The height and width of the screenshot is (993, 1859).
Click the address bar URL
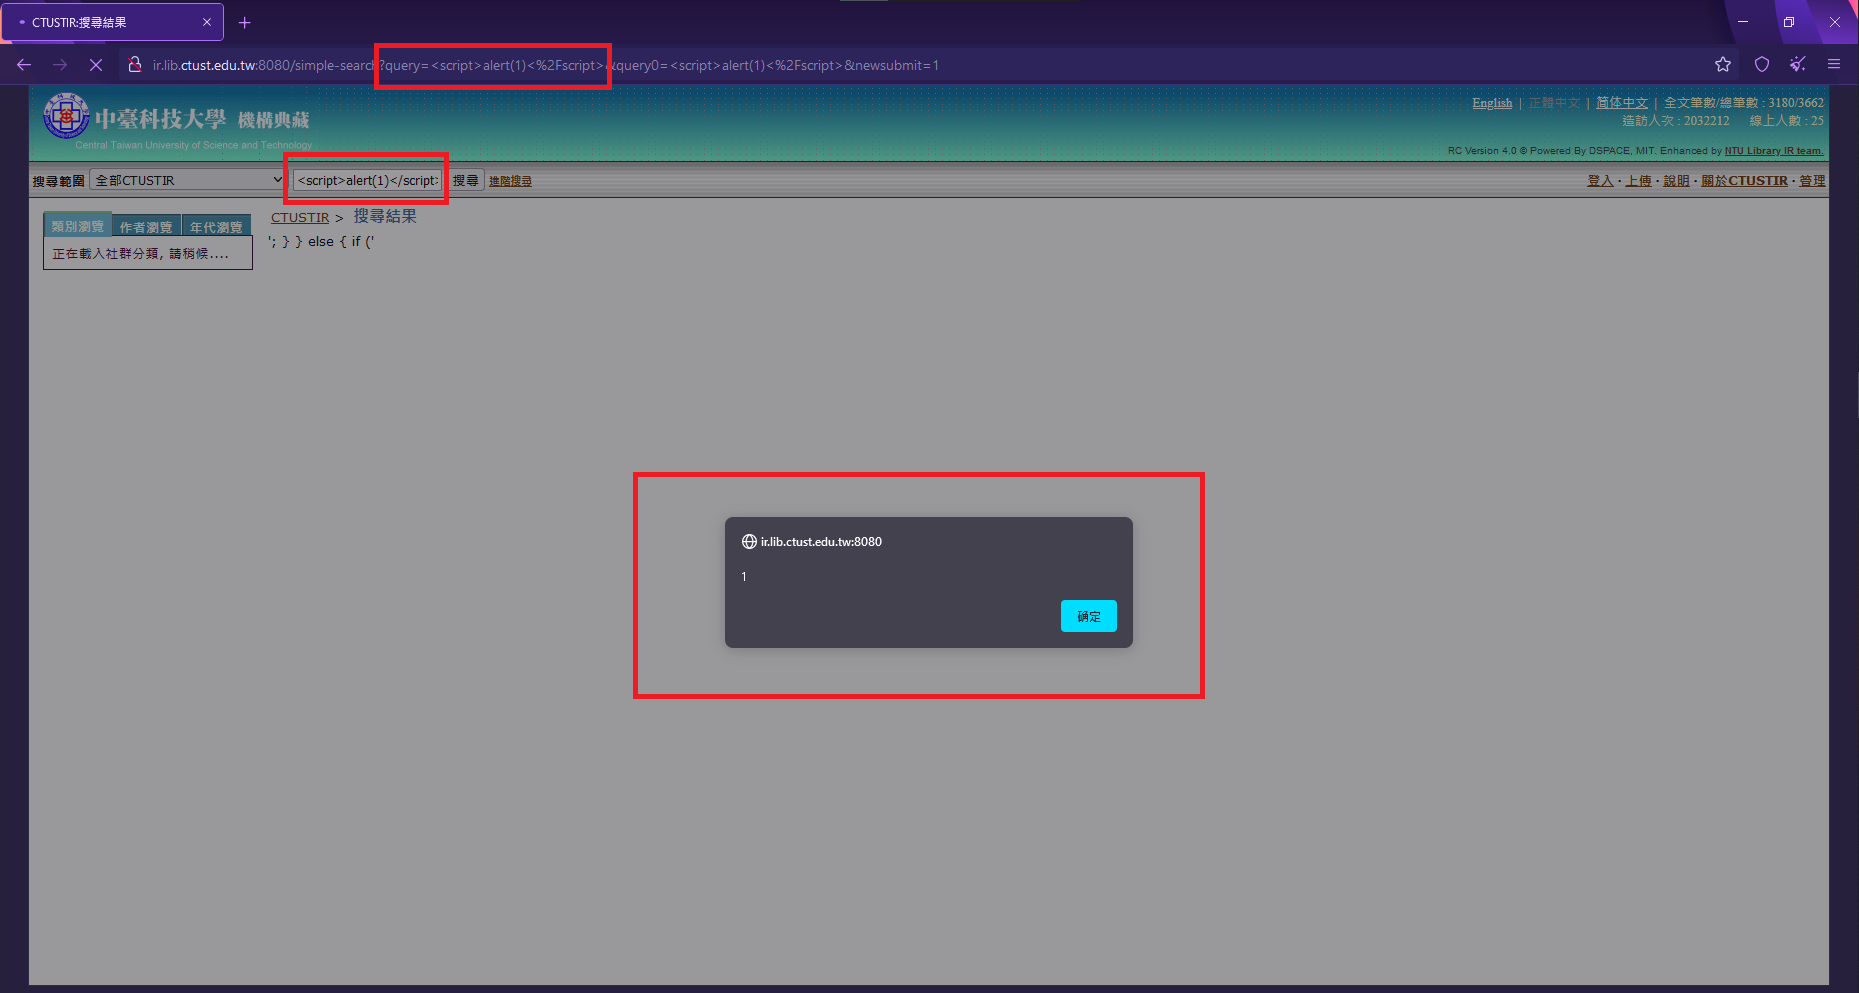click(545, 65)
